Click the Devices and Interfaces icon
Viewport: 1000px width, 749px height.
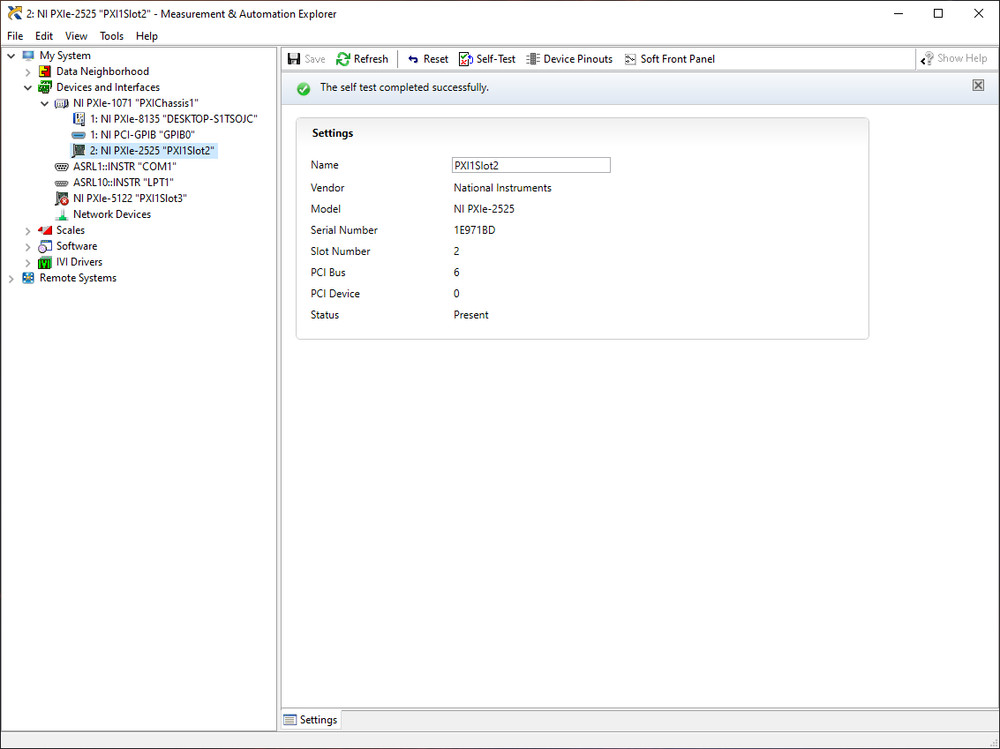(45, 87)
